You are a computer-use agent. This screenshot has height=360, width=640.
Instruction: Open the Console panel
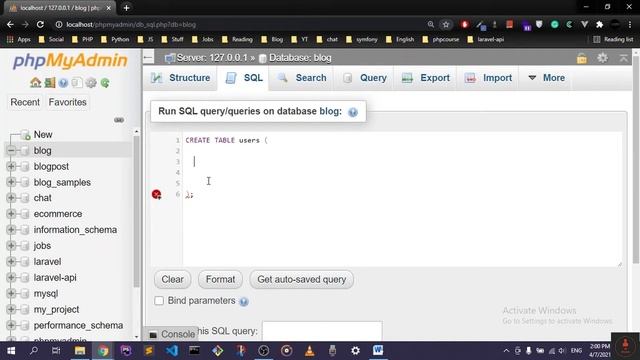[172, 334]
